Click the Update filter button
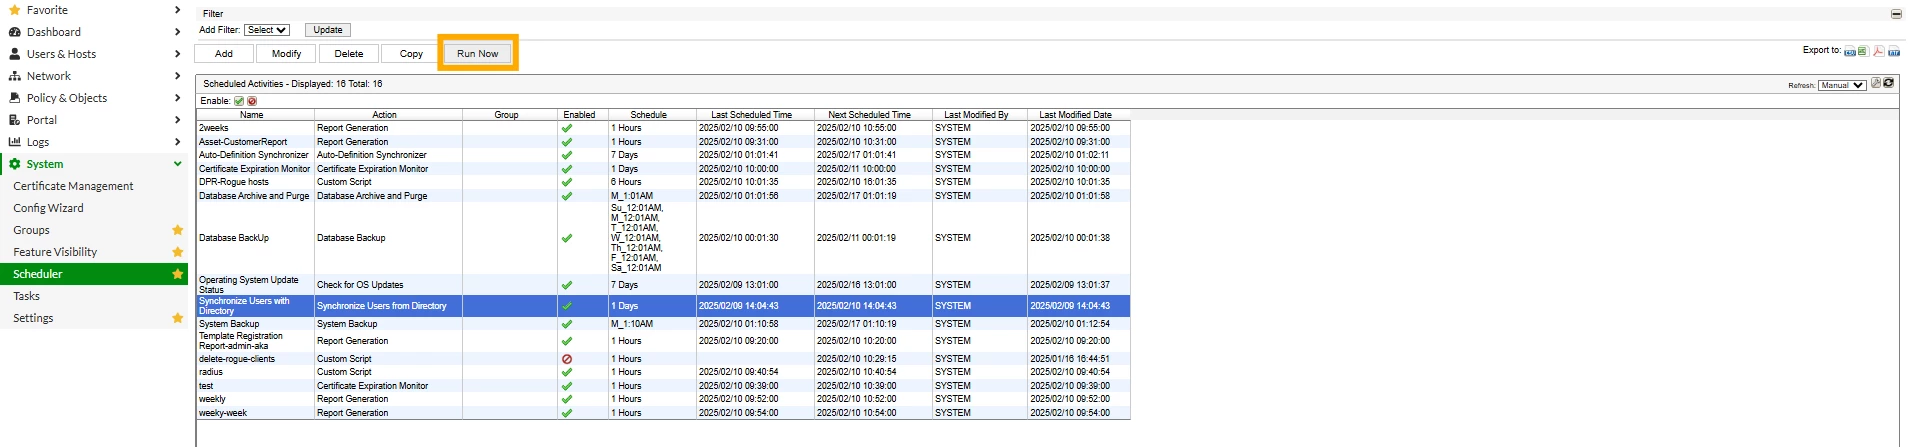The height and width of the screenshot is (447, 1911). pyautogui.click(x=328, y=30)
